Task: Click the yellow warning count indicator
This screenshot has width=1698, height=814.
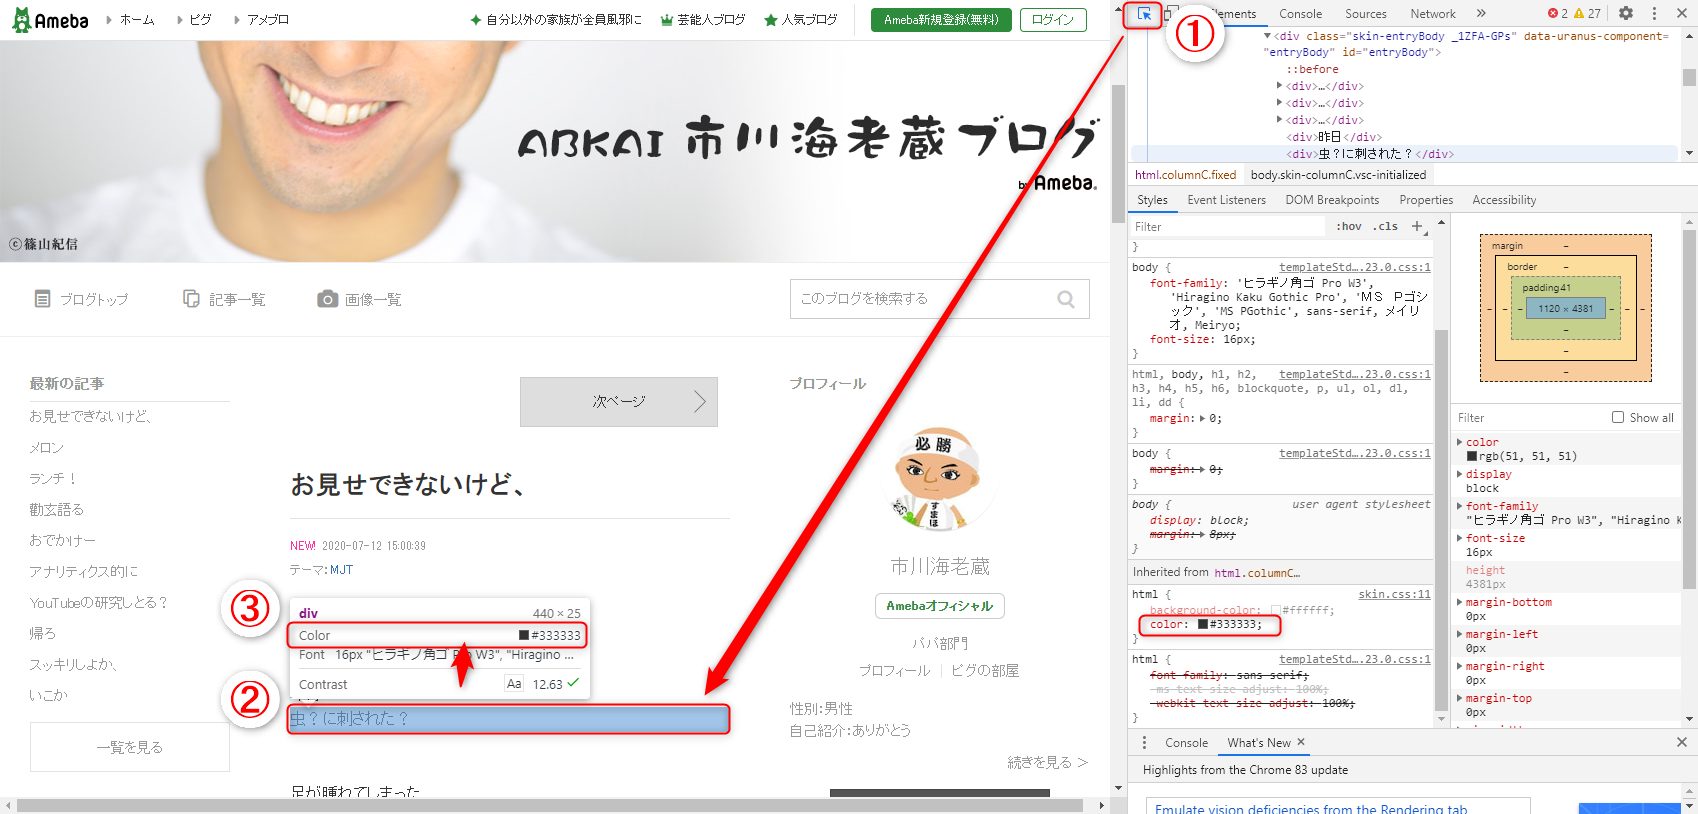Action: click(x=1588, y=13)
